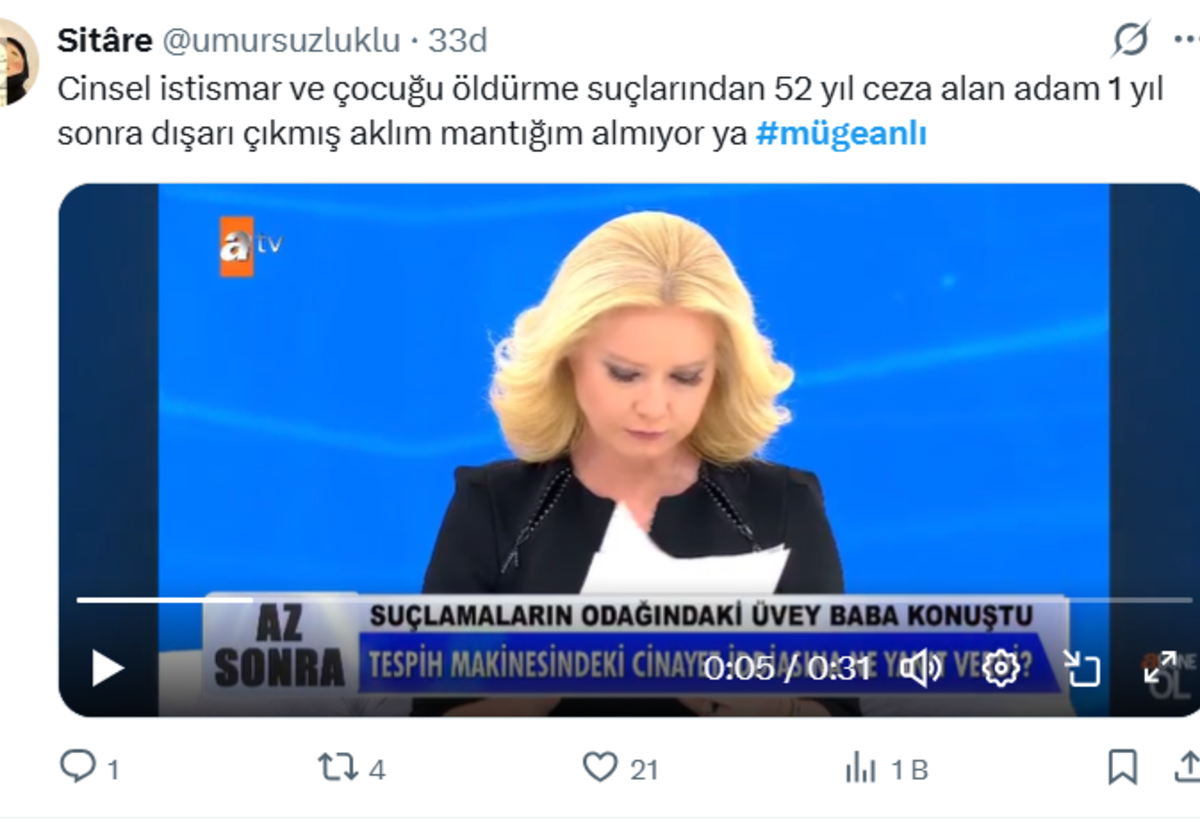Viewport: 1200px width, 824px height.
Task: Share the tweet via upload arrow icon
Action: (x=1186, y=767)
